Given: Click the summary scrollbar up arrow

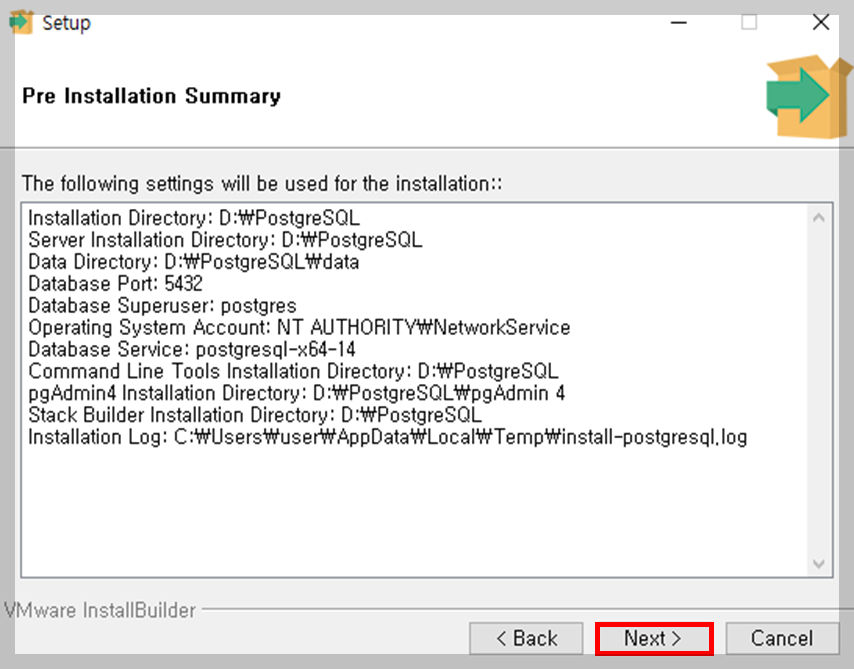Looking at the screenshot, I should click(818, 218).
